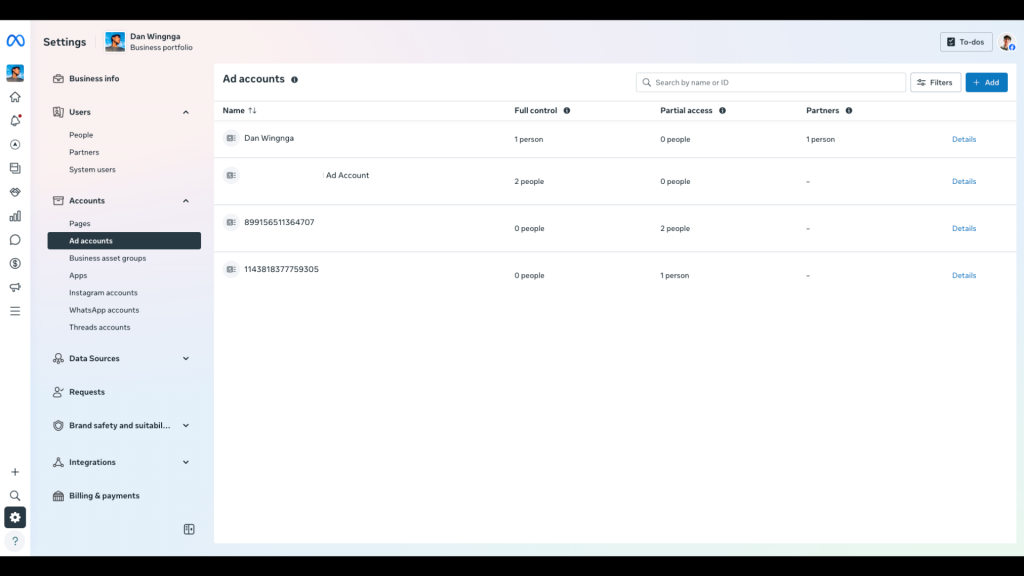Select the Insights bar chart icon
Image resolution: width=1024 pixels, height=576 pixels.
pos(14,216)
